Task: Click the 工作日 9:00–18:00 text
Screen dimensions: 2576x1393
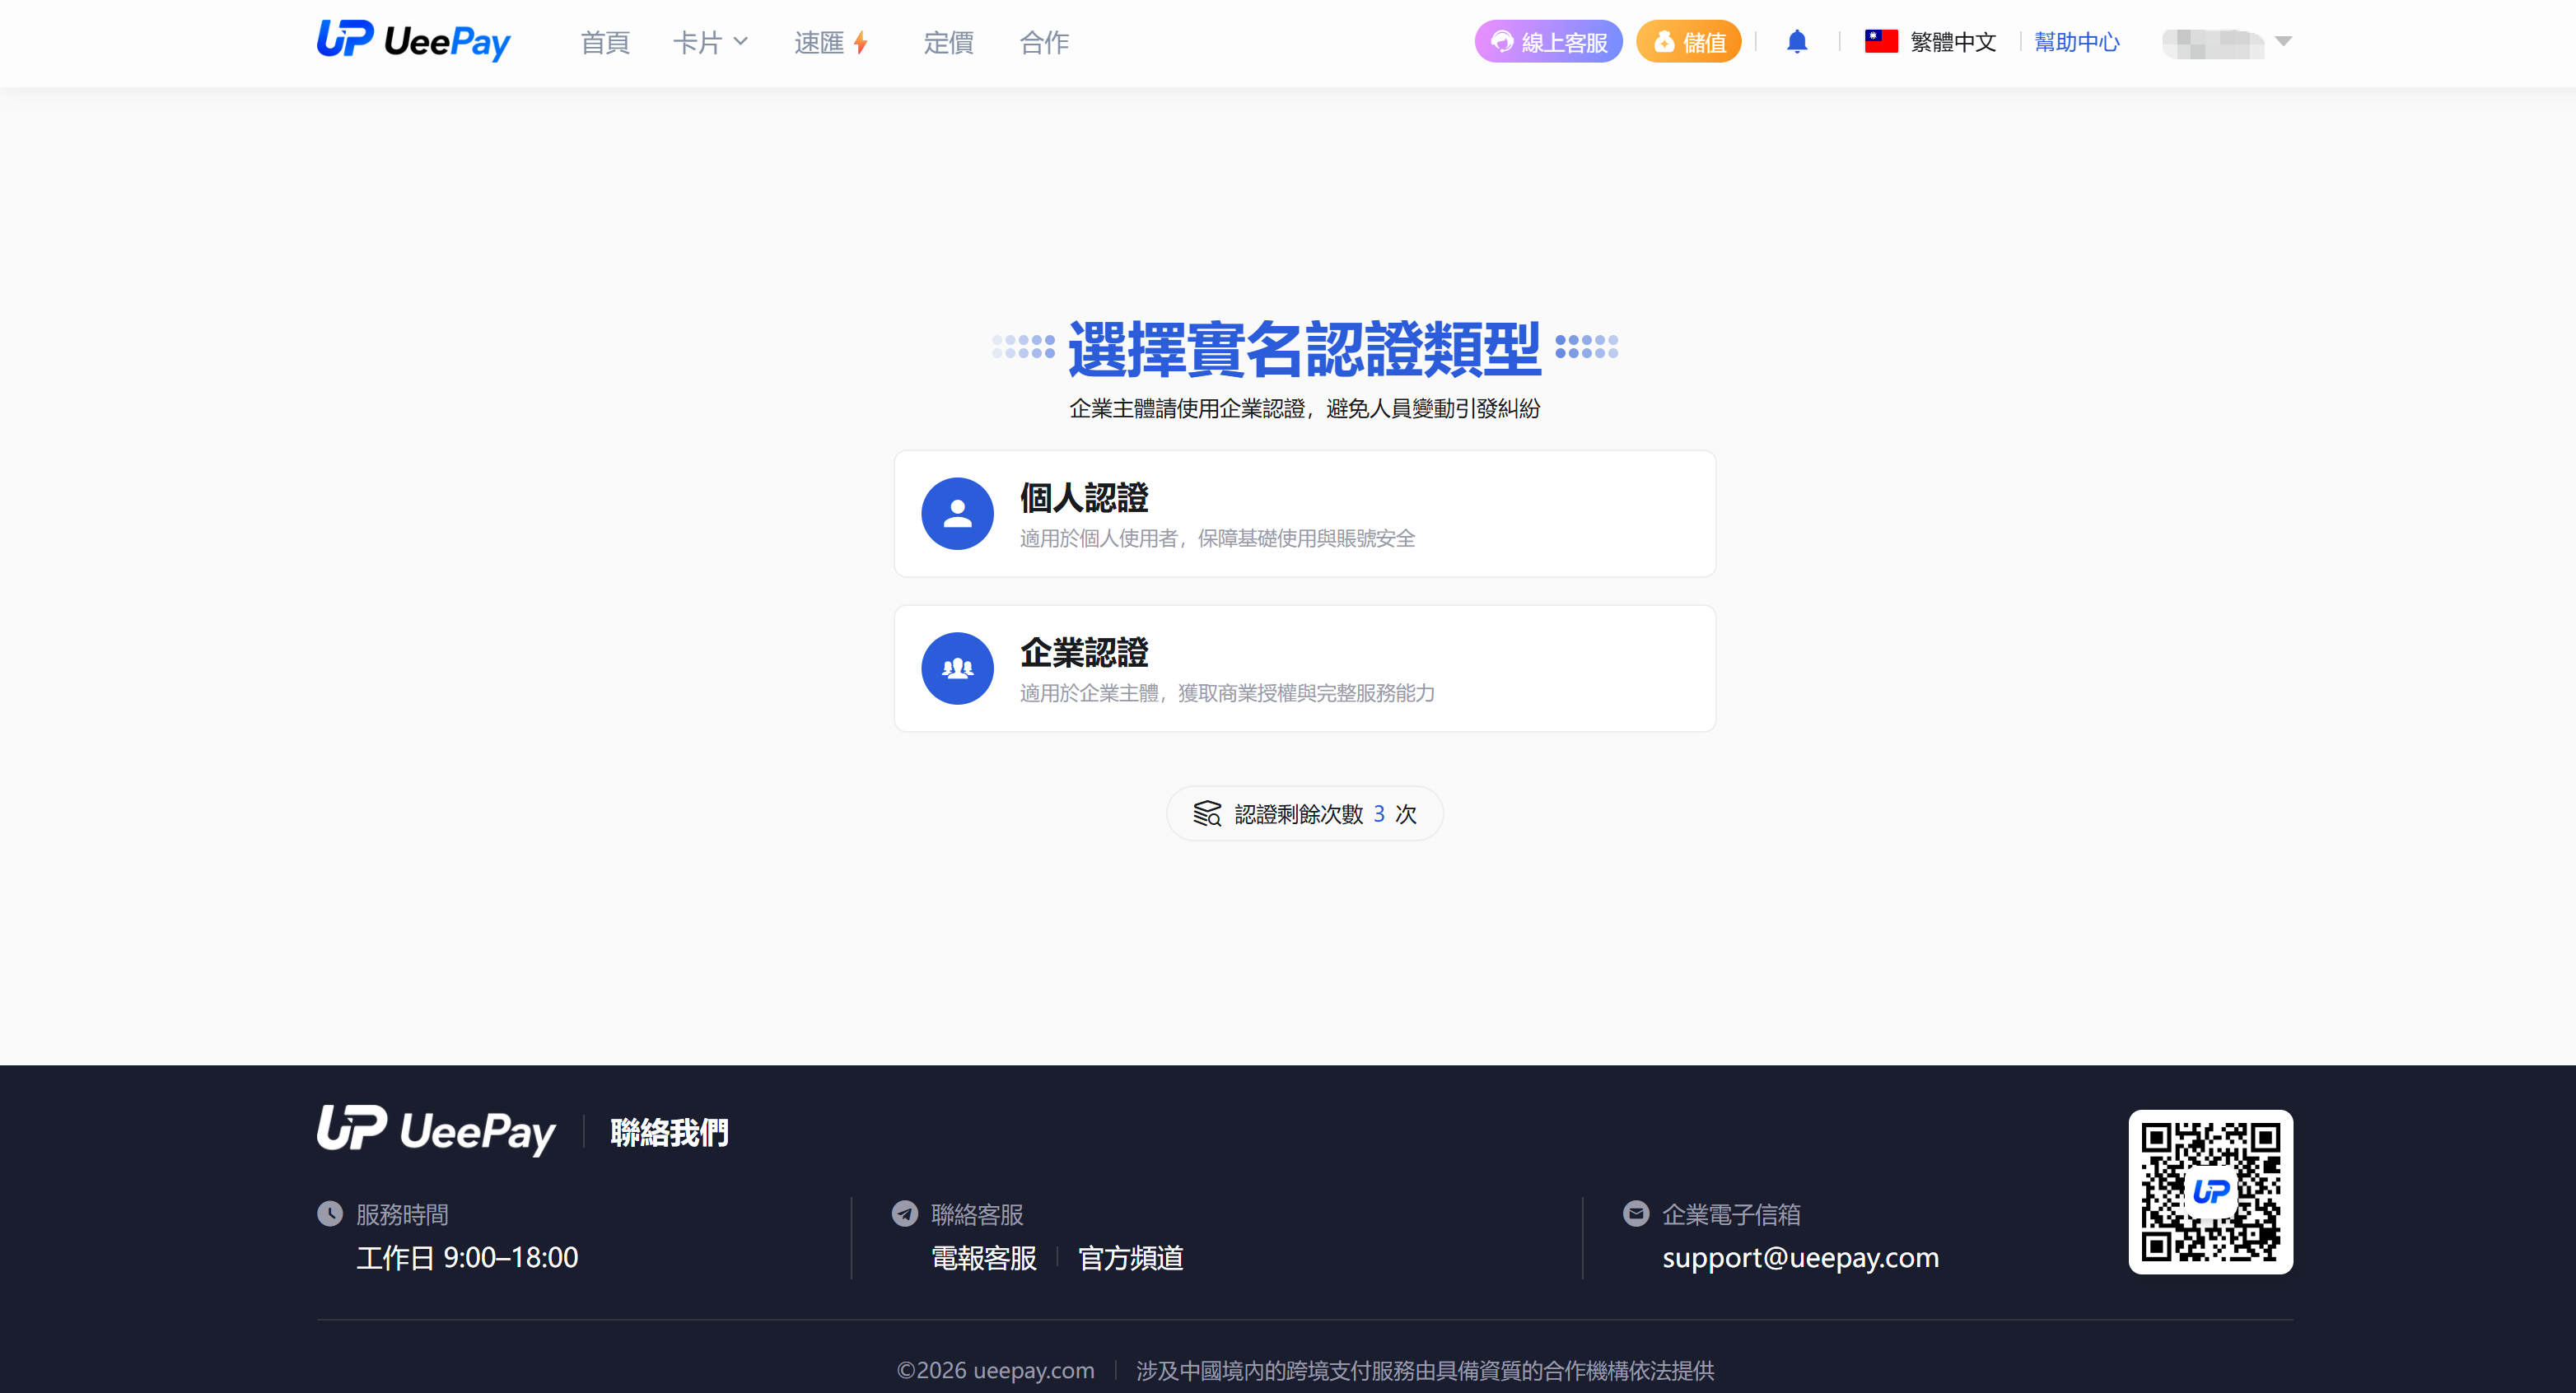Action: click(x=467, y=1257)
